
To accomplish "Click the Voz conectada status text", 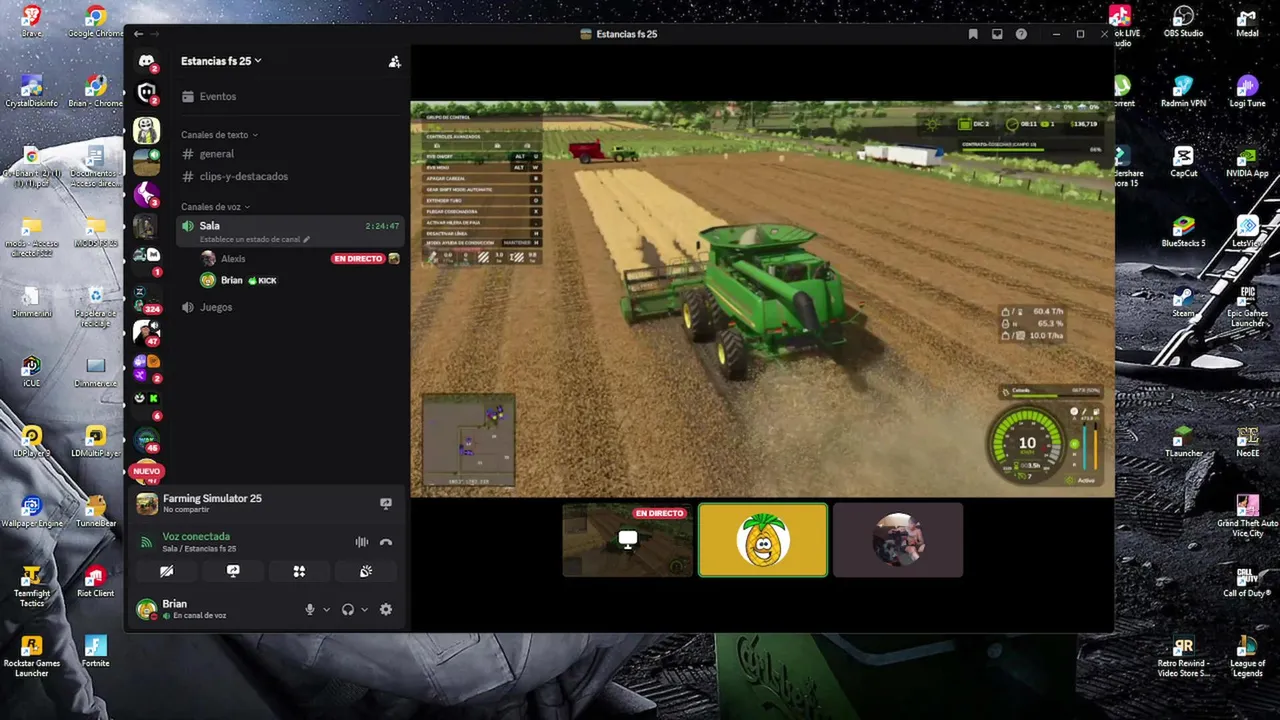I will (196, 537).
